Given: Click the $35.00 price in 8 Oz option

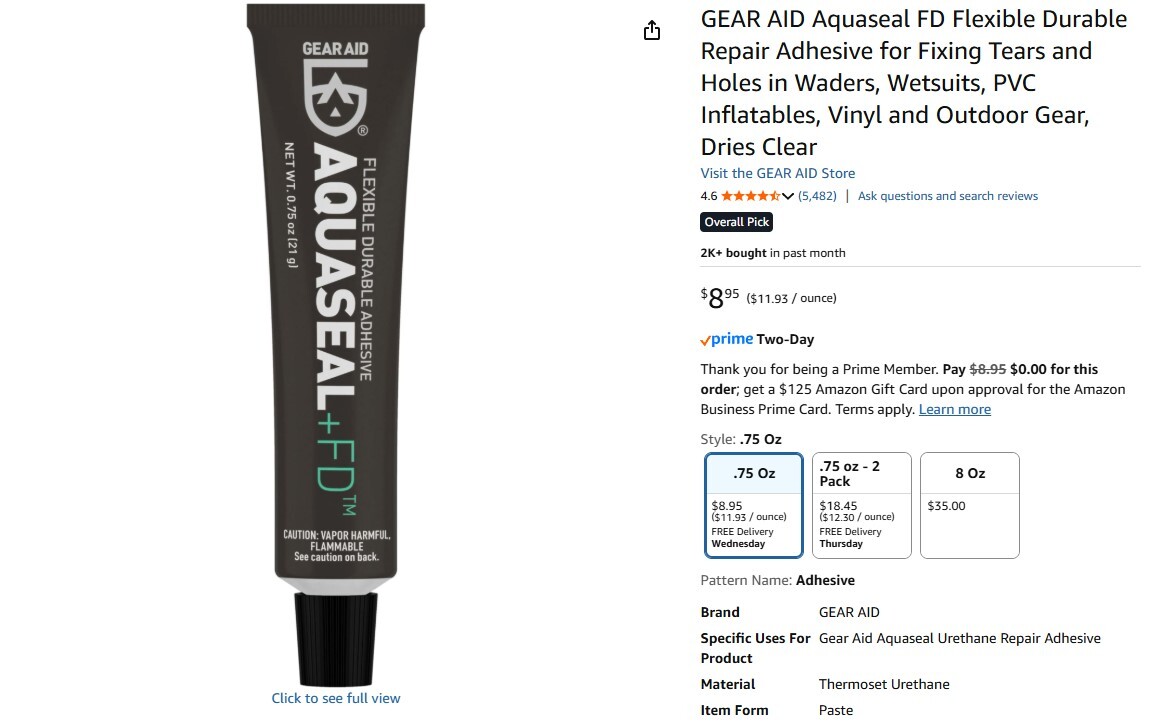Looking at the screenshot, I should point(946,506).
